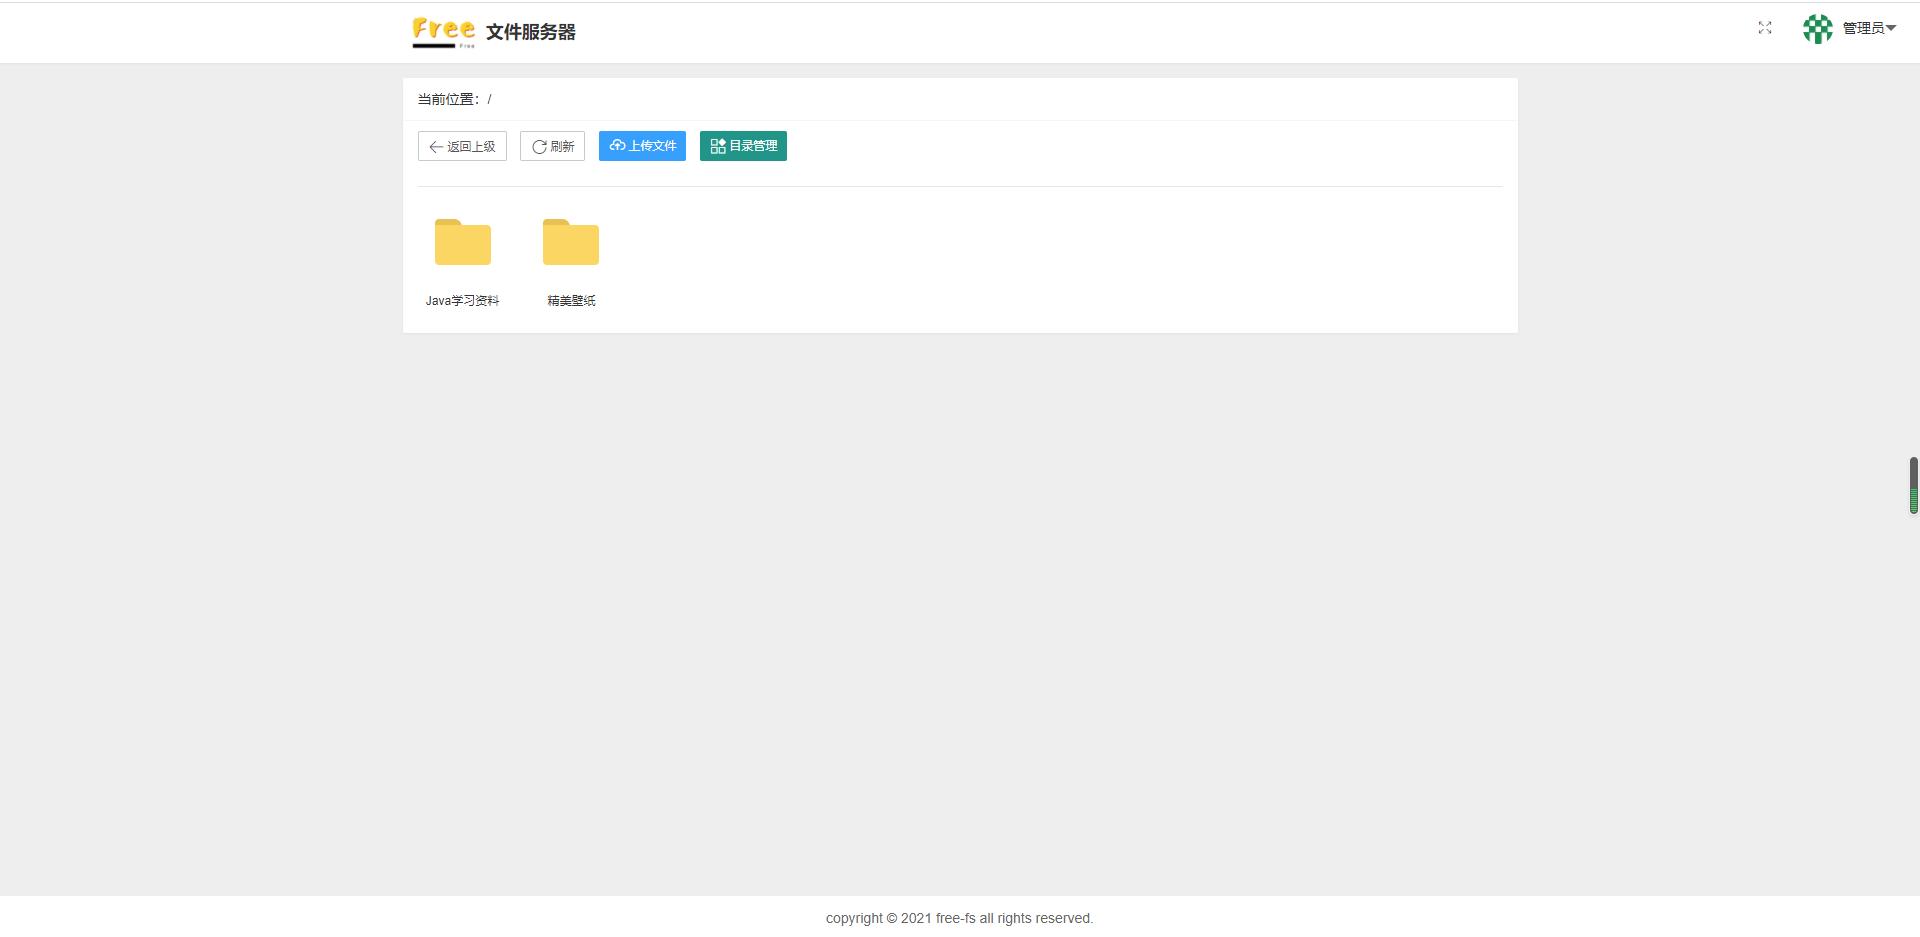Click the root / in the breadcrumb path
1920x937 pixels.
click(x=491, y=100)
